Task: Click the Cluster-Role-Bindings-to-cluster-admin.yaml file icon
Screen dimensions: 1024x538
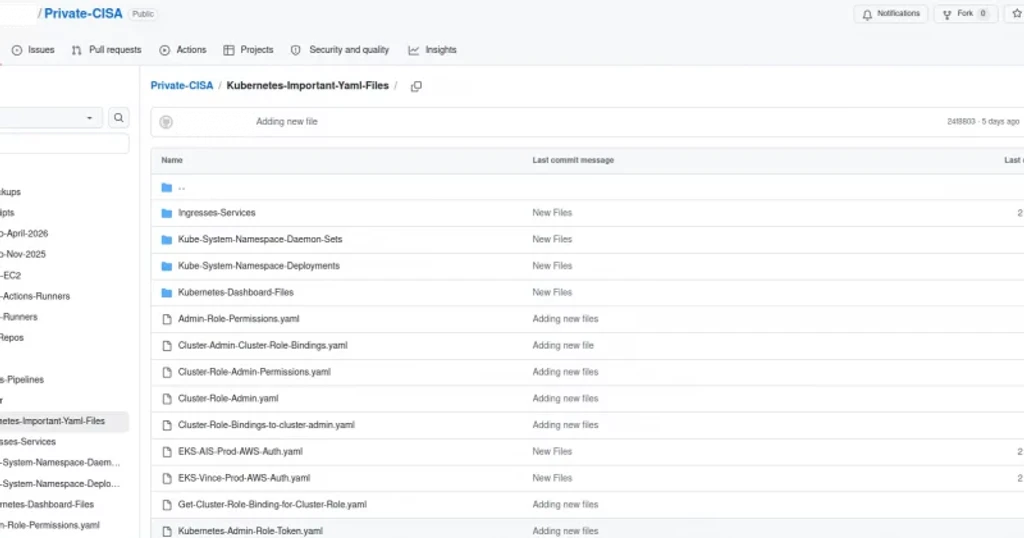Action: (x=167, y=425)
